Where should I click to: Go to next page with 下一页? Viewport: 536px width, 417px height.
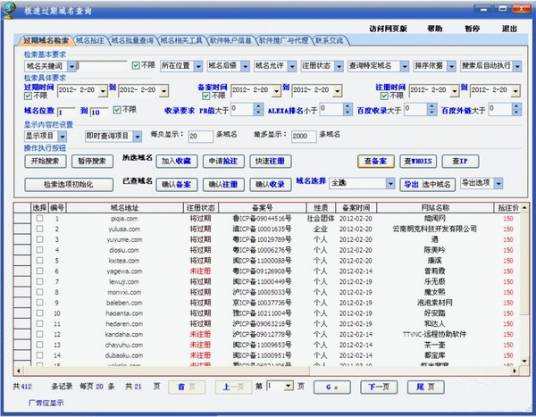[x=379, y=387]
